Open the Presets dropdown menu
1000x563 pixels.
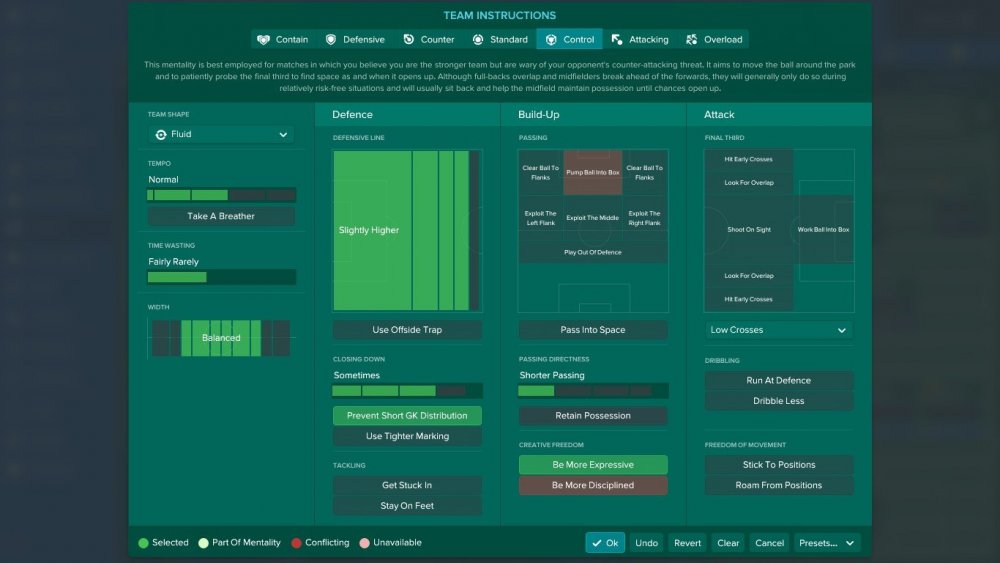[x=826, y=543]
